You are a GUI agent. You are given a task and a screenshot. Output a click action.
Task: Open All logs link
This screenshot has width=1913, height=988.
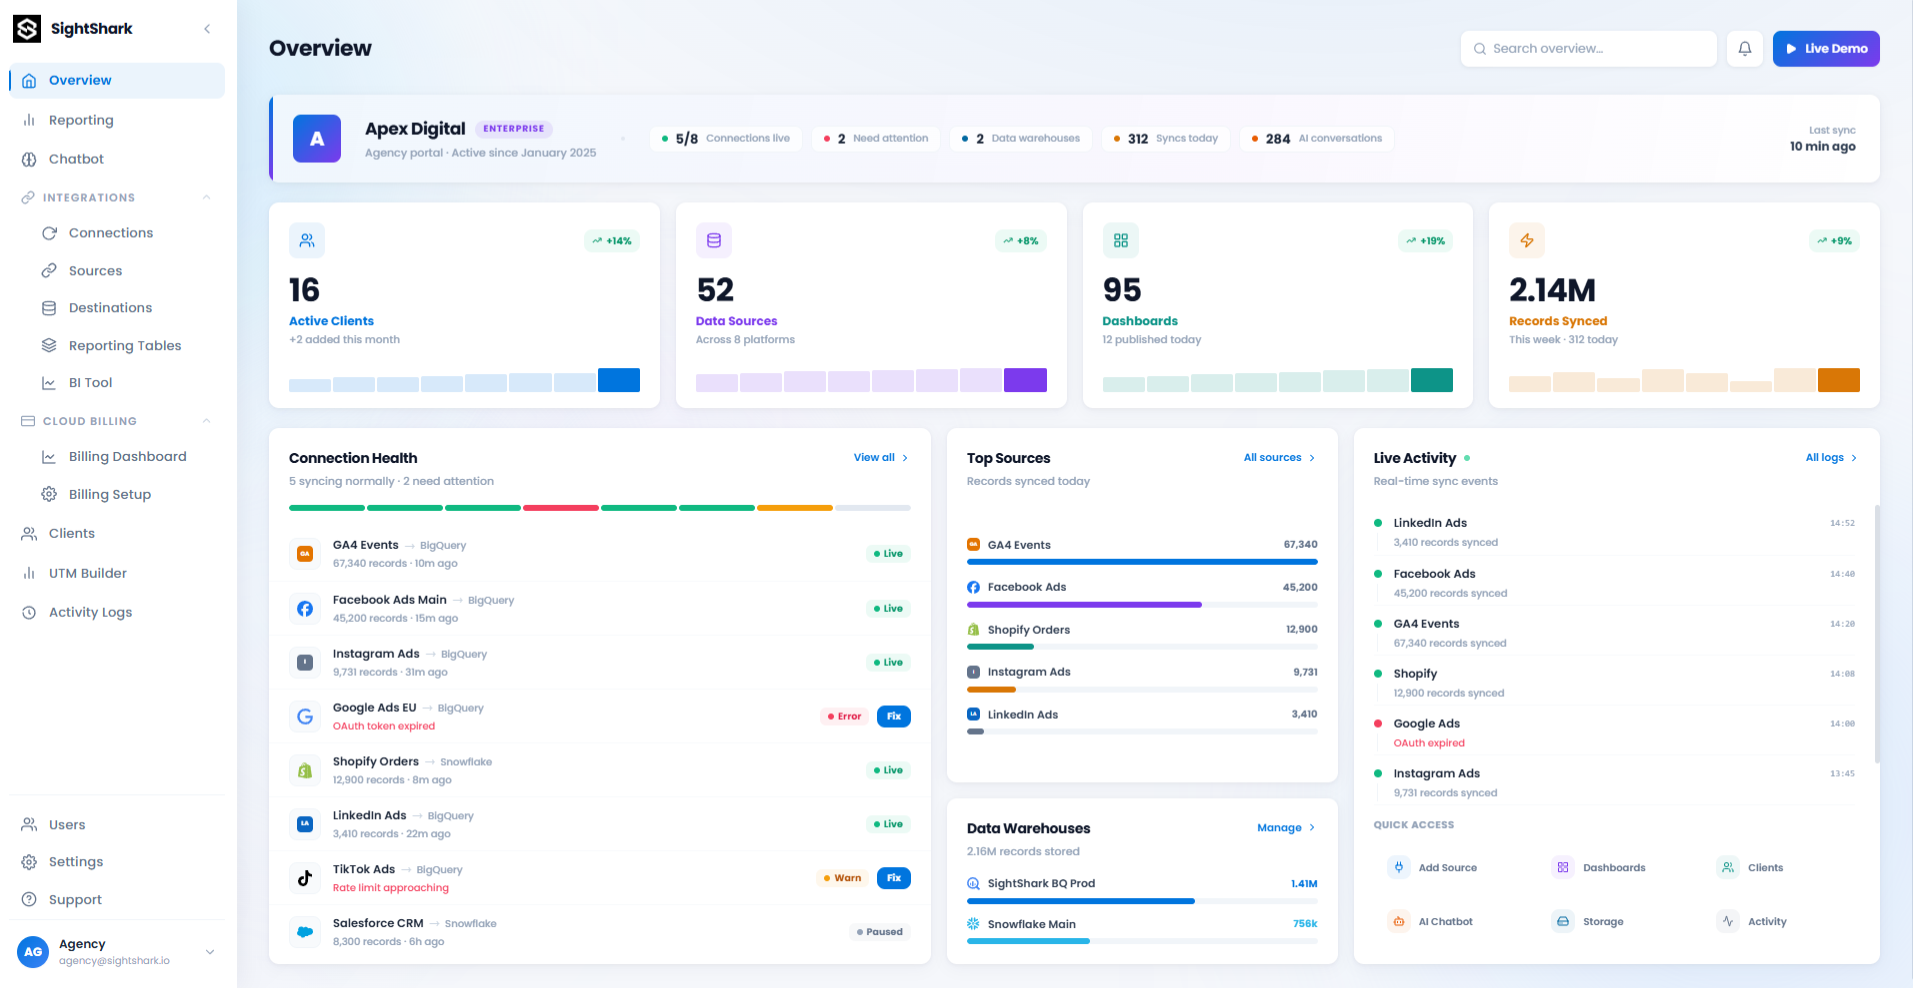point(1832,458)
